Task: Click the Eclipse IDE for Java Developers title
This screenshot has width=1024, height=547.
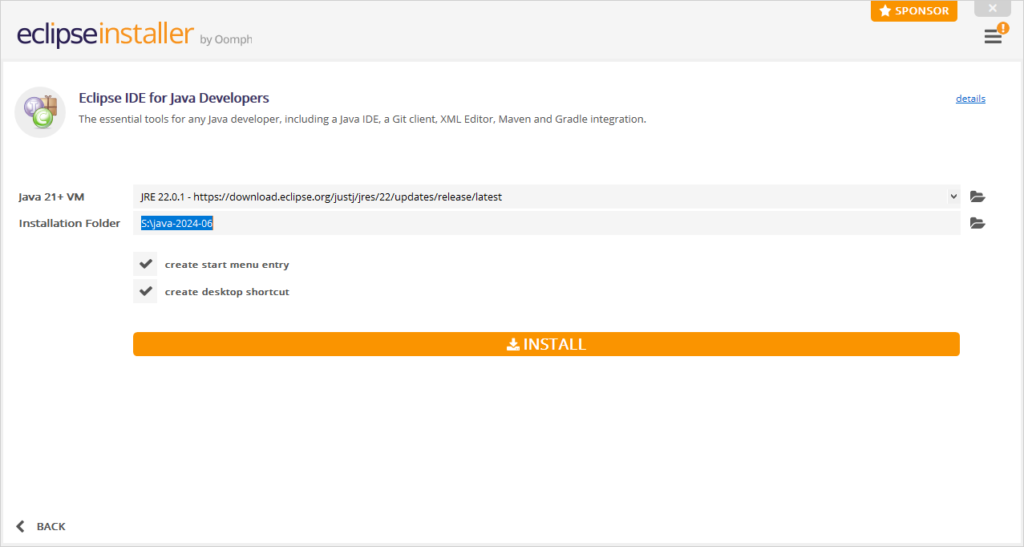Action: tap(174, 98)
